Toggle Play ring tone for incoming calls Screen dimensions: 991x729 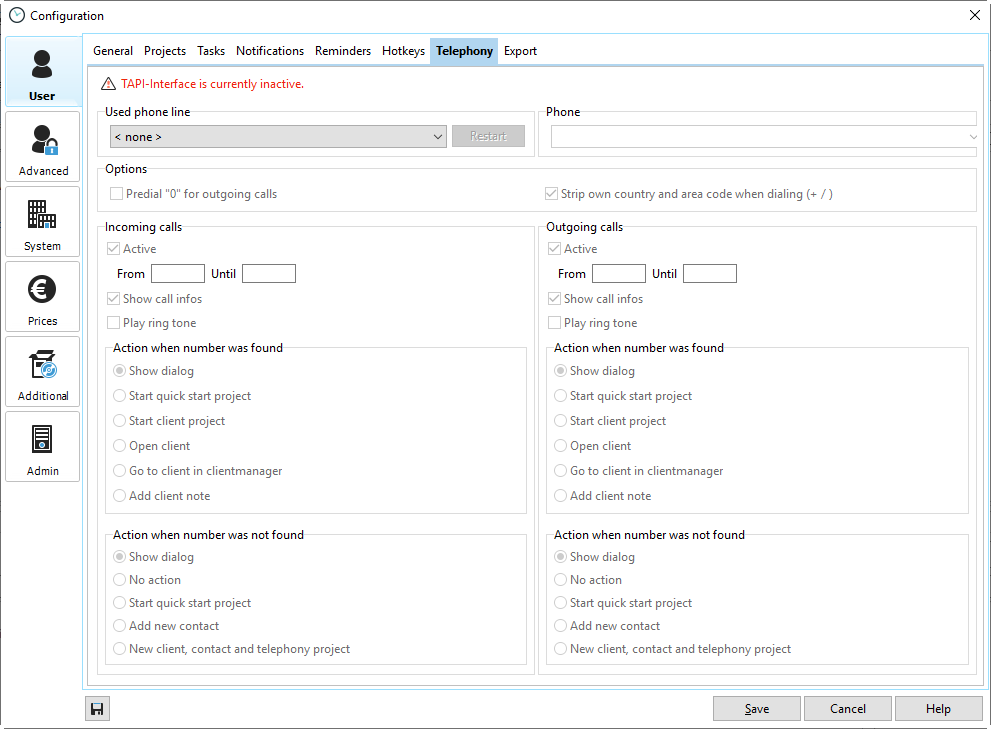[x=114, y=323]
